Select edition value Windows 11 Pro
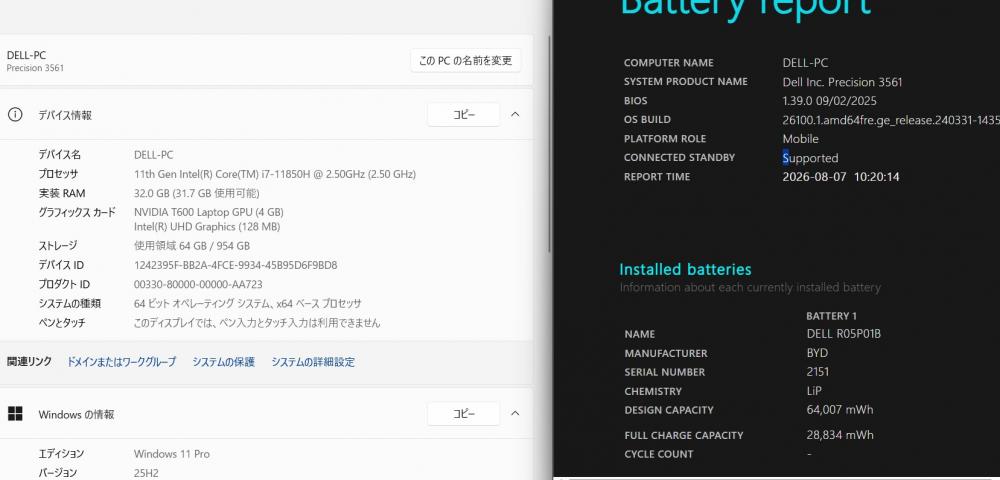The image size is (1000, 480). [172, 454]
